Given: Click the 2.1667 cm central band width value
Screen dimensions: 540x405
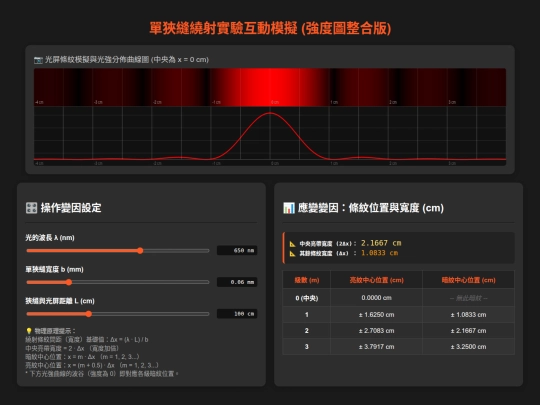Looking at the screenshot, I should tap(381, 243).
